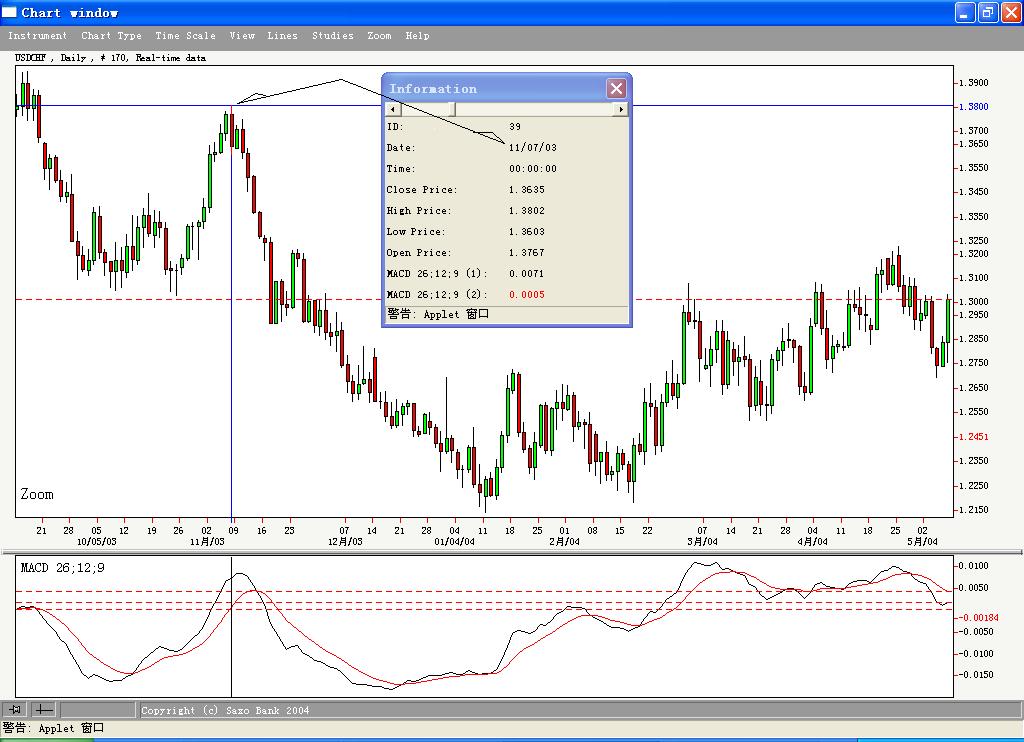
Task: Click red -0.00184 MACD axis label
Action: coord(977,617)
